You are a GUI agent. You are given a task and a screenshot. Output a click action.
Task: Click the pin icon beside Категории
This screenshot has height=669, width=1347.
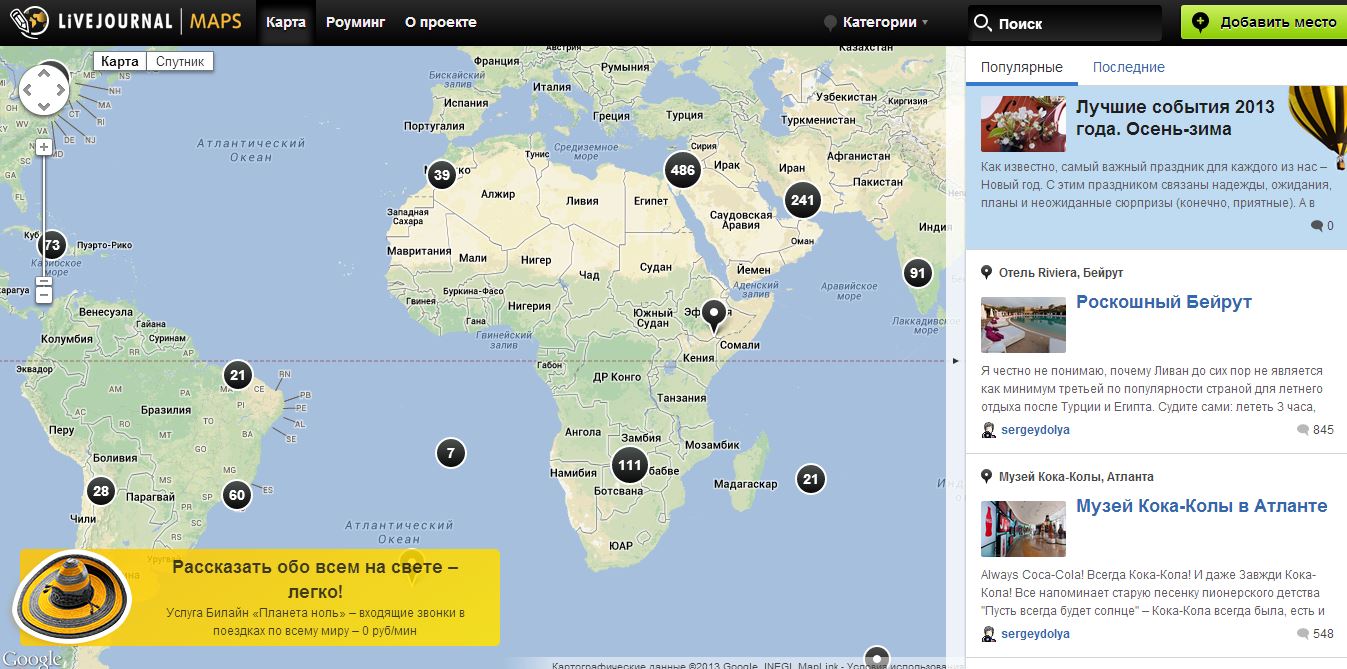tap(830, 23)
